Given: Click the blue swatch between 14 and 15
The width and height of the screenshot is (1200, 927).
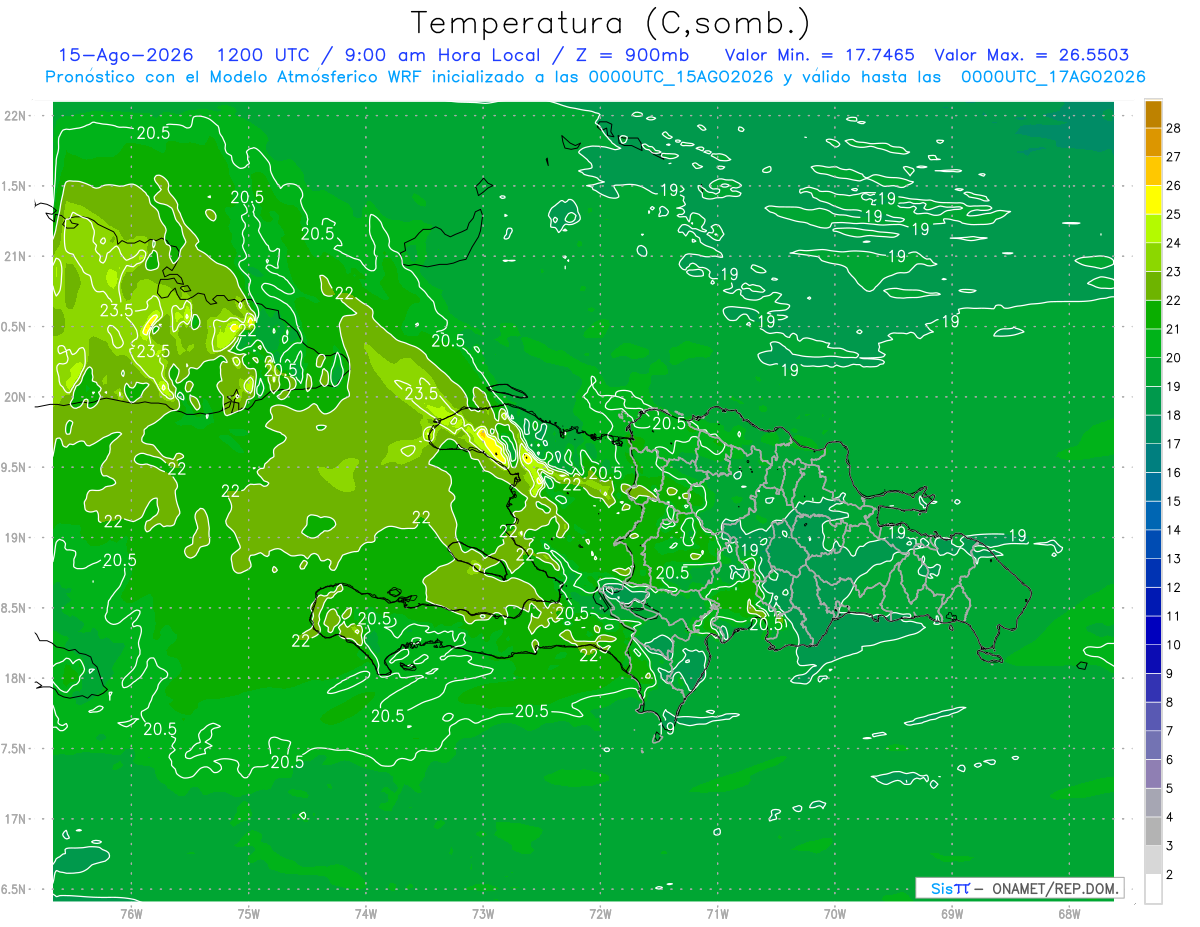Looking at the screenshot, I should tap(1153, 516).
